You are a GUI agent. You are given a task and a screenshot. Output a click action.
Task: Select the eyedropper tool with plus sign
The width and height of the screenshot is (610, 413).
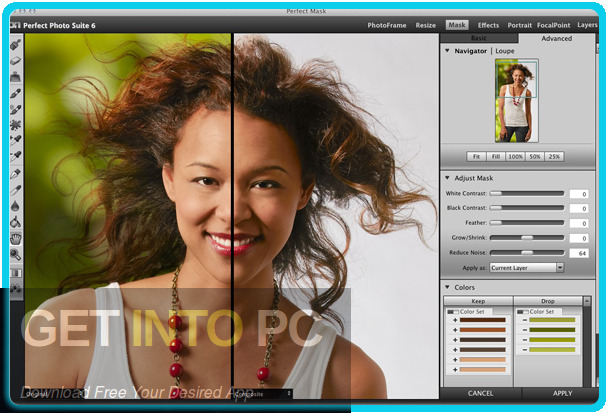point(16,141)
